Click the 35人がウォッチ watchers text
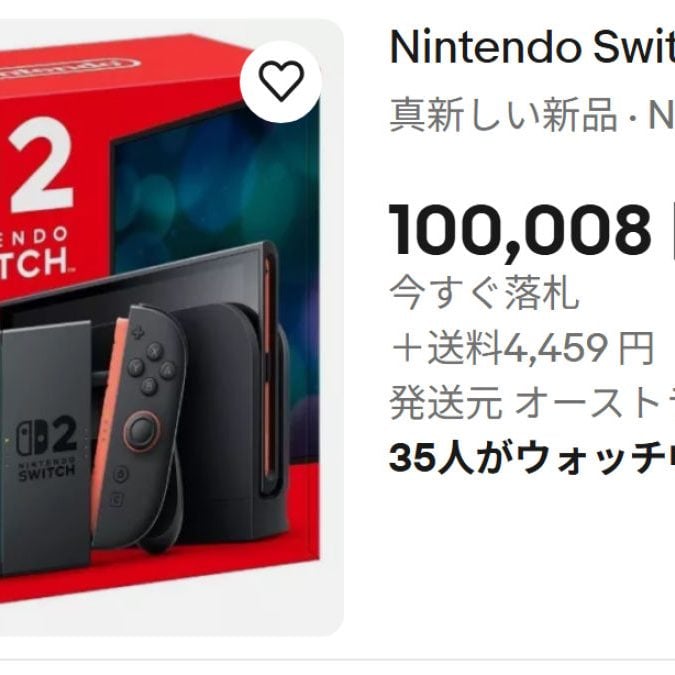675x675 pixels. (x=532, y=457)
